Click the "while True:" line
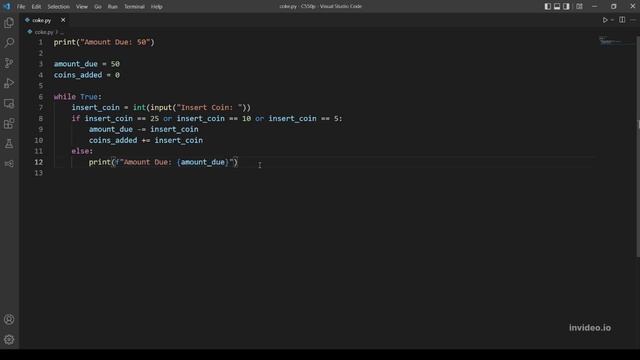640x360 pixels. click(78, 97)
